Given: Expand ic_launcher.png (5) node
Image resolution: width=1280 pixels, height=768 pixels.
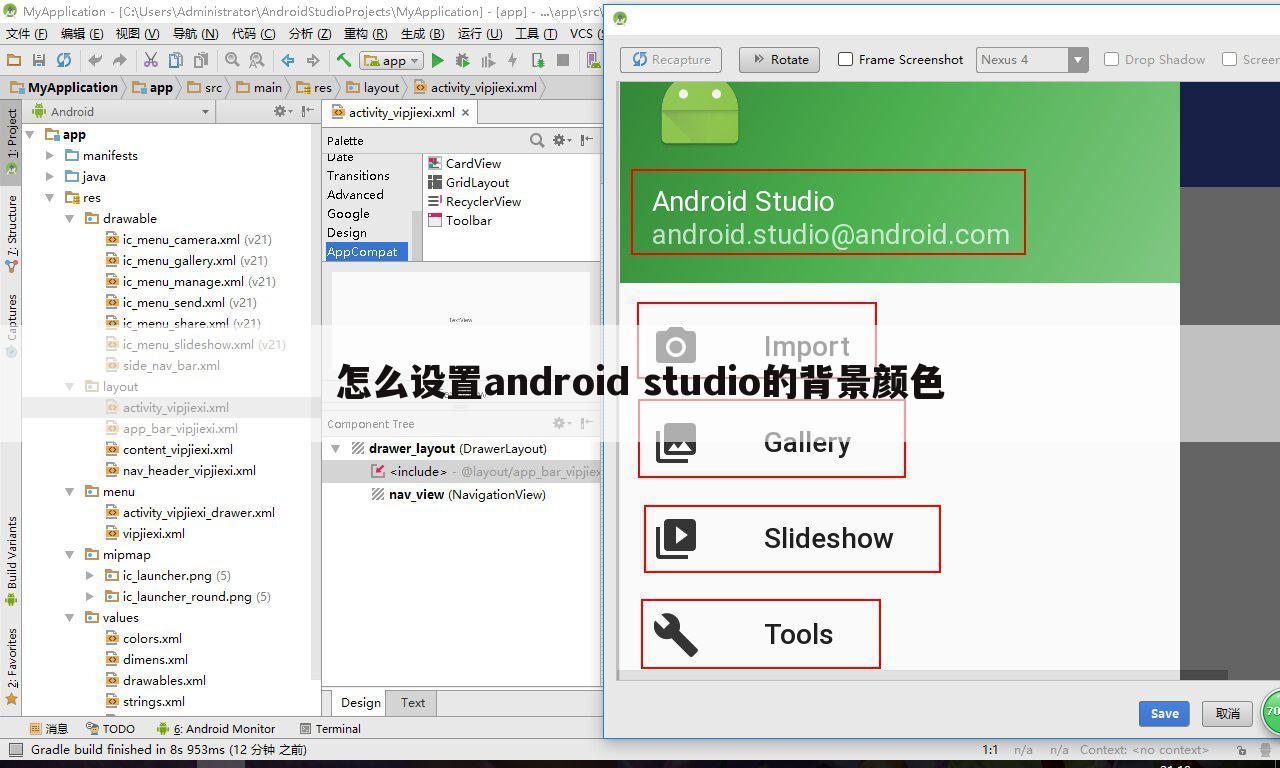Looking at the screenshot, I should click(90, 575).
